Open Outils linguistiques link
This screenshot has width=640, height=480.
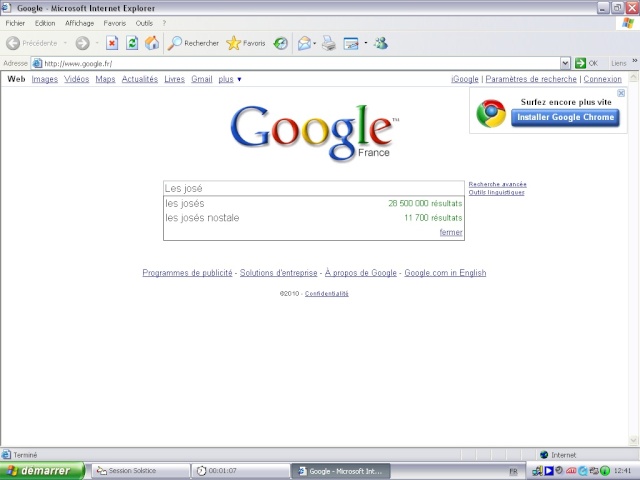(x=496, y=192)
